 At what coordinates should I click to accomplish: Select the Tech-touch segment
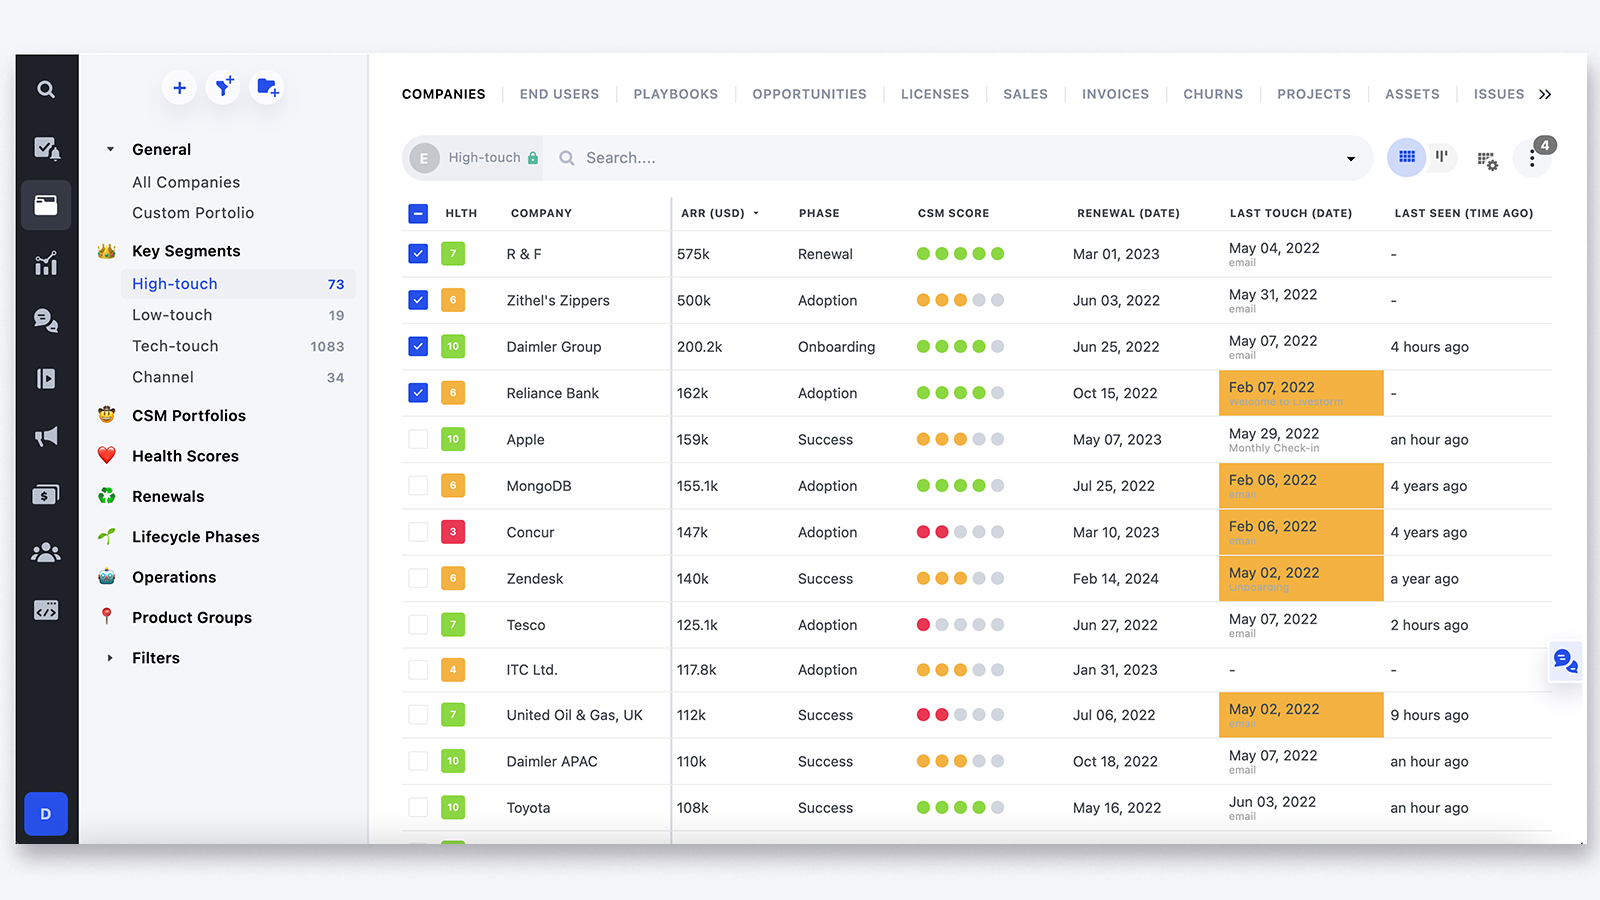pyautogui.click(x=175, y=345)
